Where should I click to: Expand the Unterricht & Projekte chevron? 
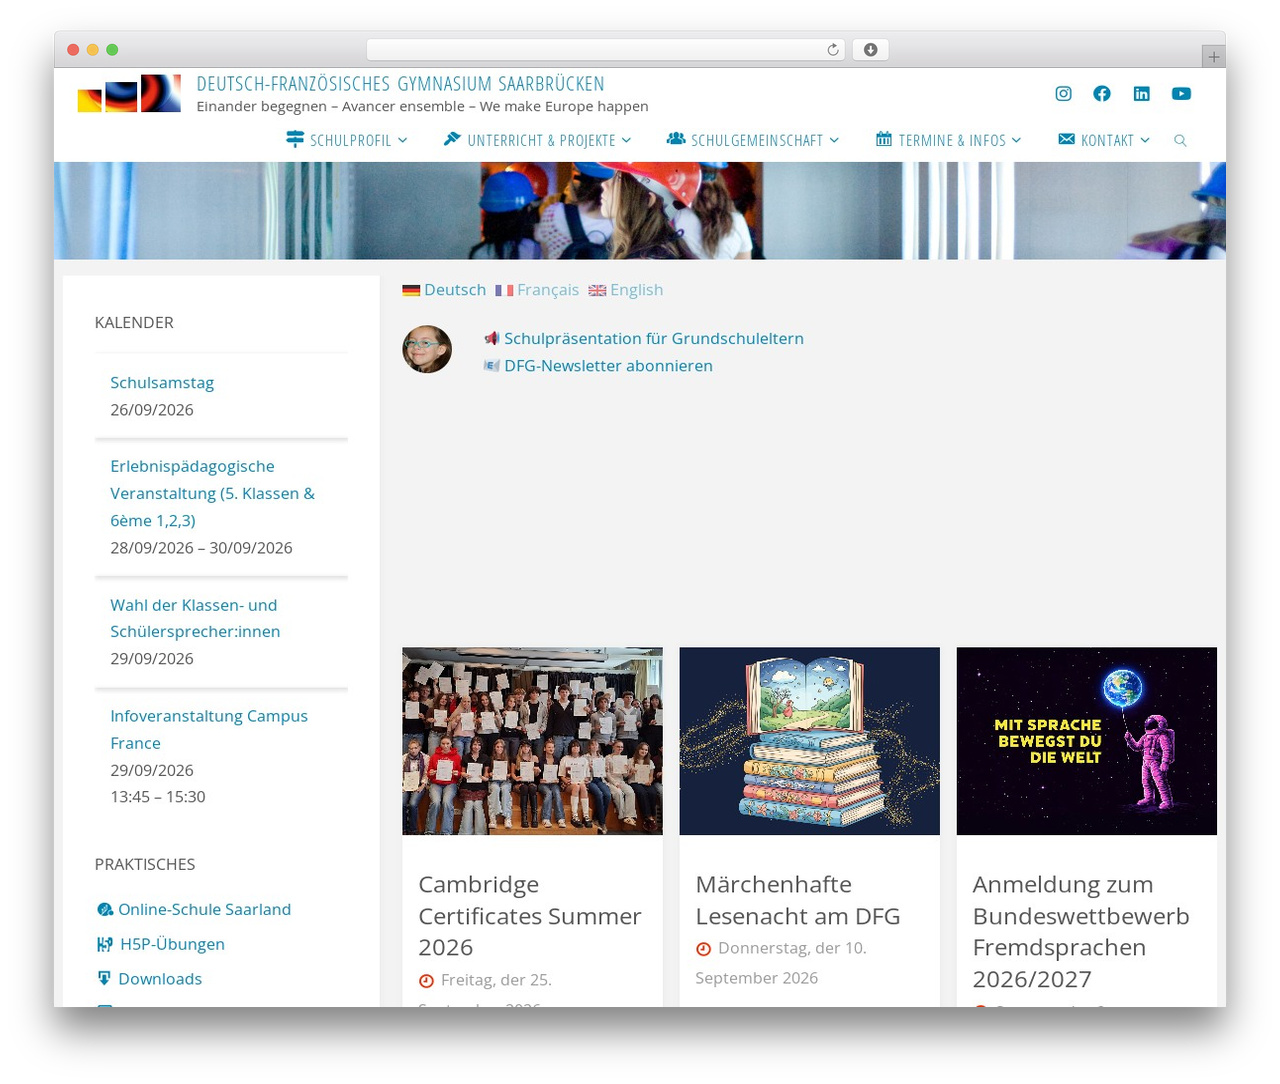(627, 141)
